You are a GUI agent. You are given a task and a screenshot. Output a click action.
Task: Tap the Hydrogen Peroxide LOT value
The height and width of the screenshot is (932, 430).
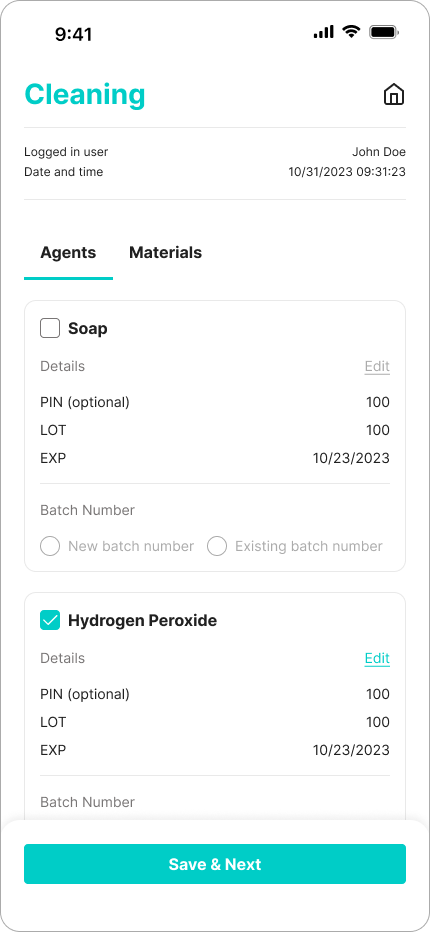(378, 722)
